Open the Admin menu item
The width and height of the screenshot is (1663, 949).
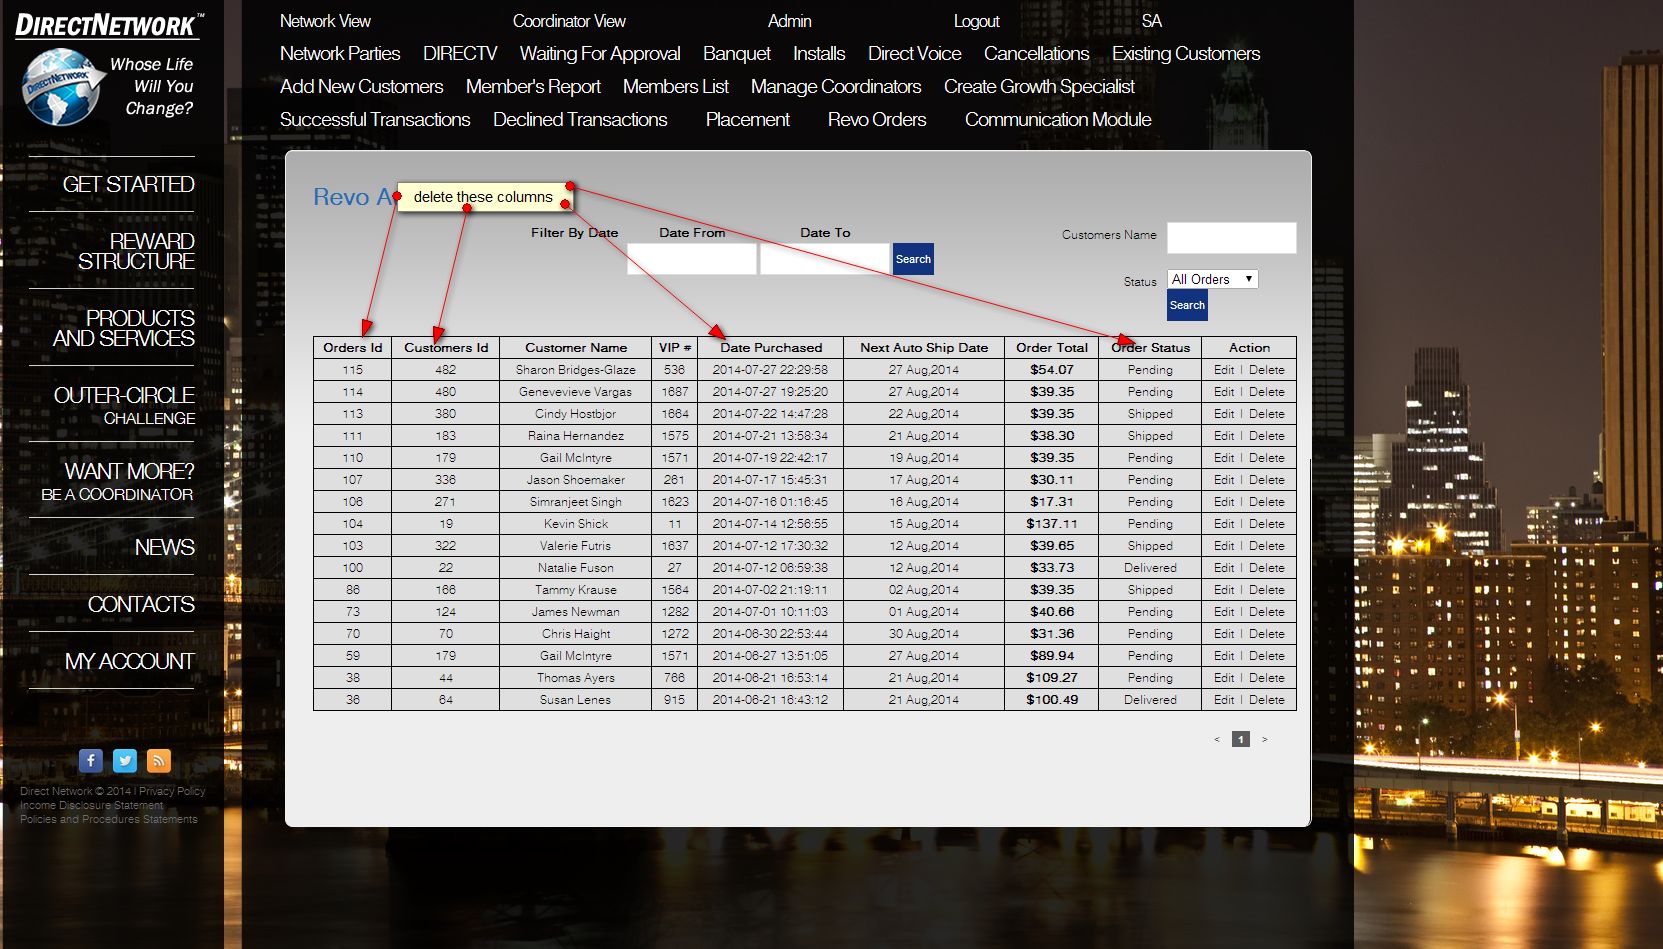(x=790, y=21)
